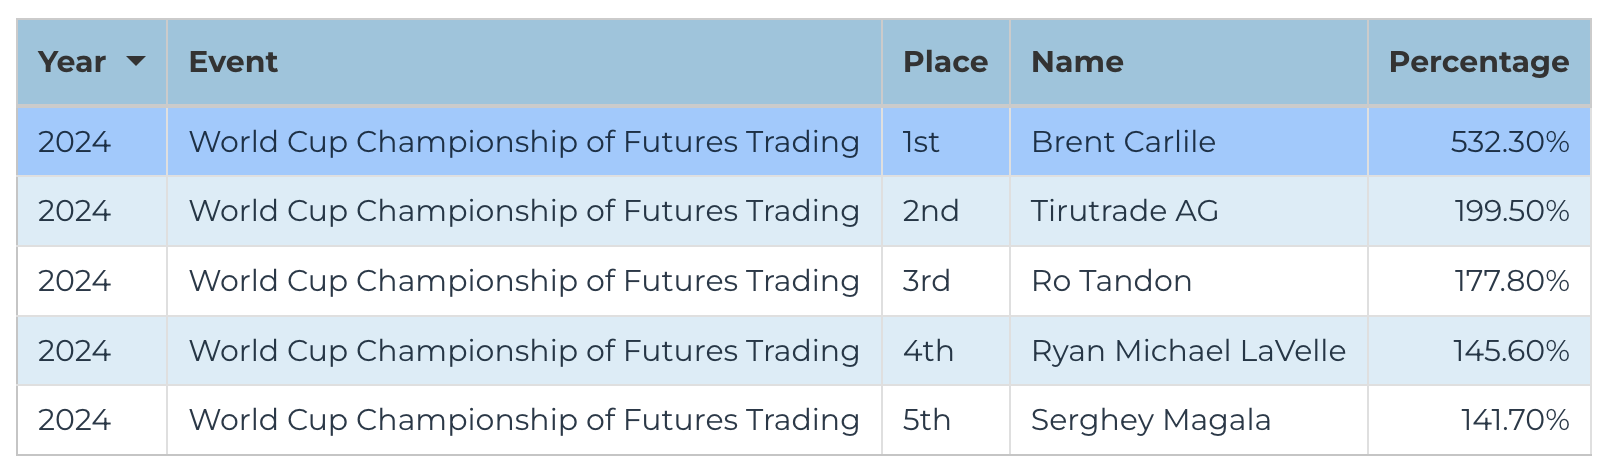The height and width of the screenshot is (472, 1608).
Task: Select the 1st place cell
Action: (946, 142)
